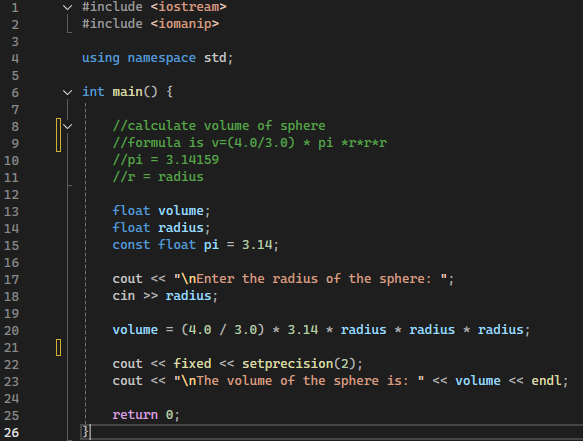Click '(4.0 / 3.0)' expression on line 20
This screenshot has width=583, height=441.
click(223, 330)
